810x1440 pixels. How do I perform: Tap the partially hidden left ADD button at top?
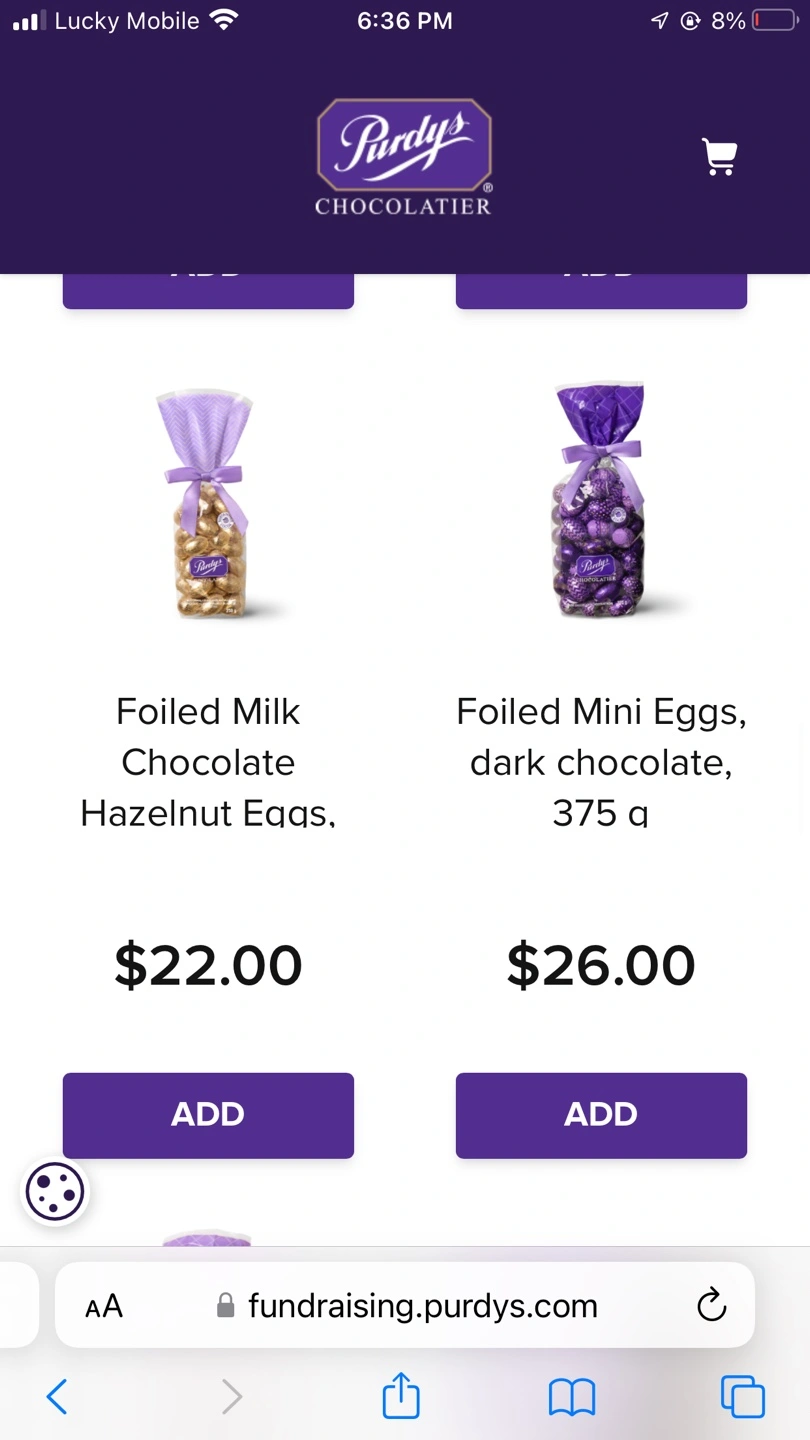click(x=208, y=291)
